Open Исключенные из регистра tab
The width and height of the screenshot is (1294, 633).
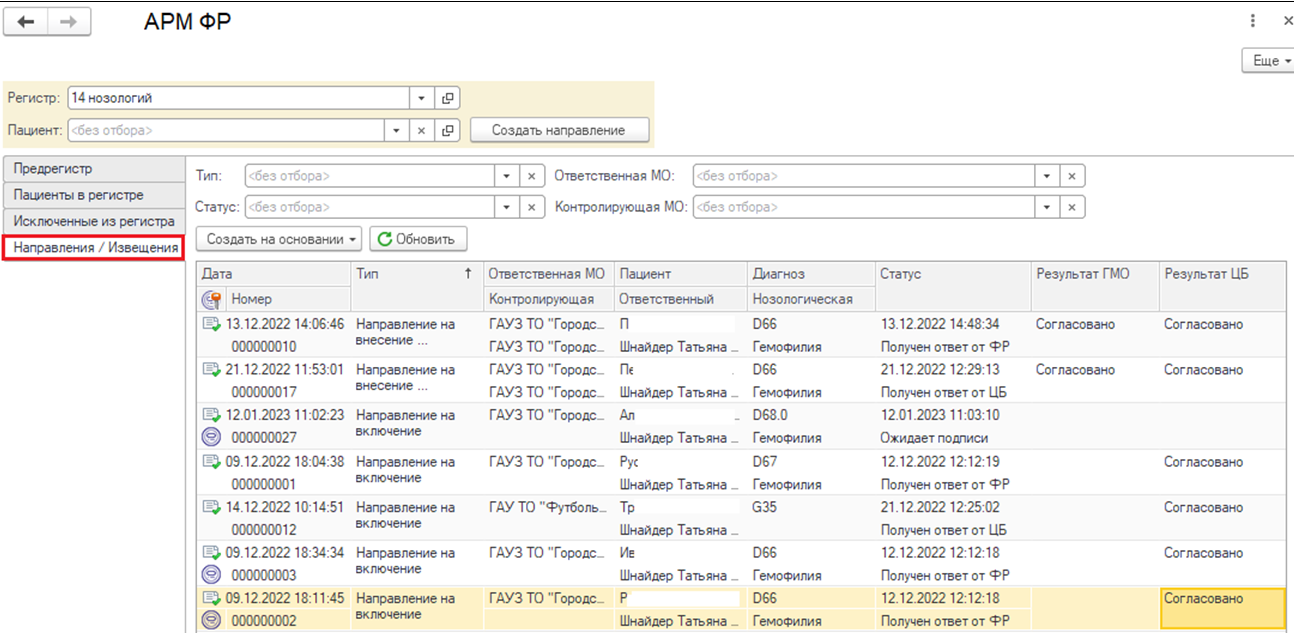[94, 221]
